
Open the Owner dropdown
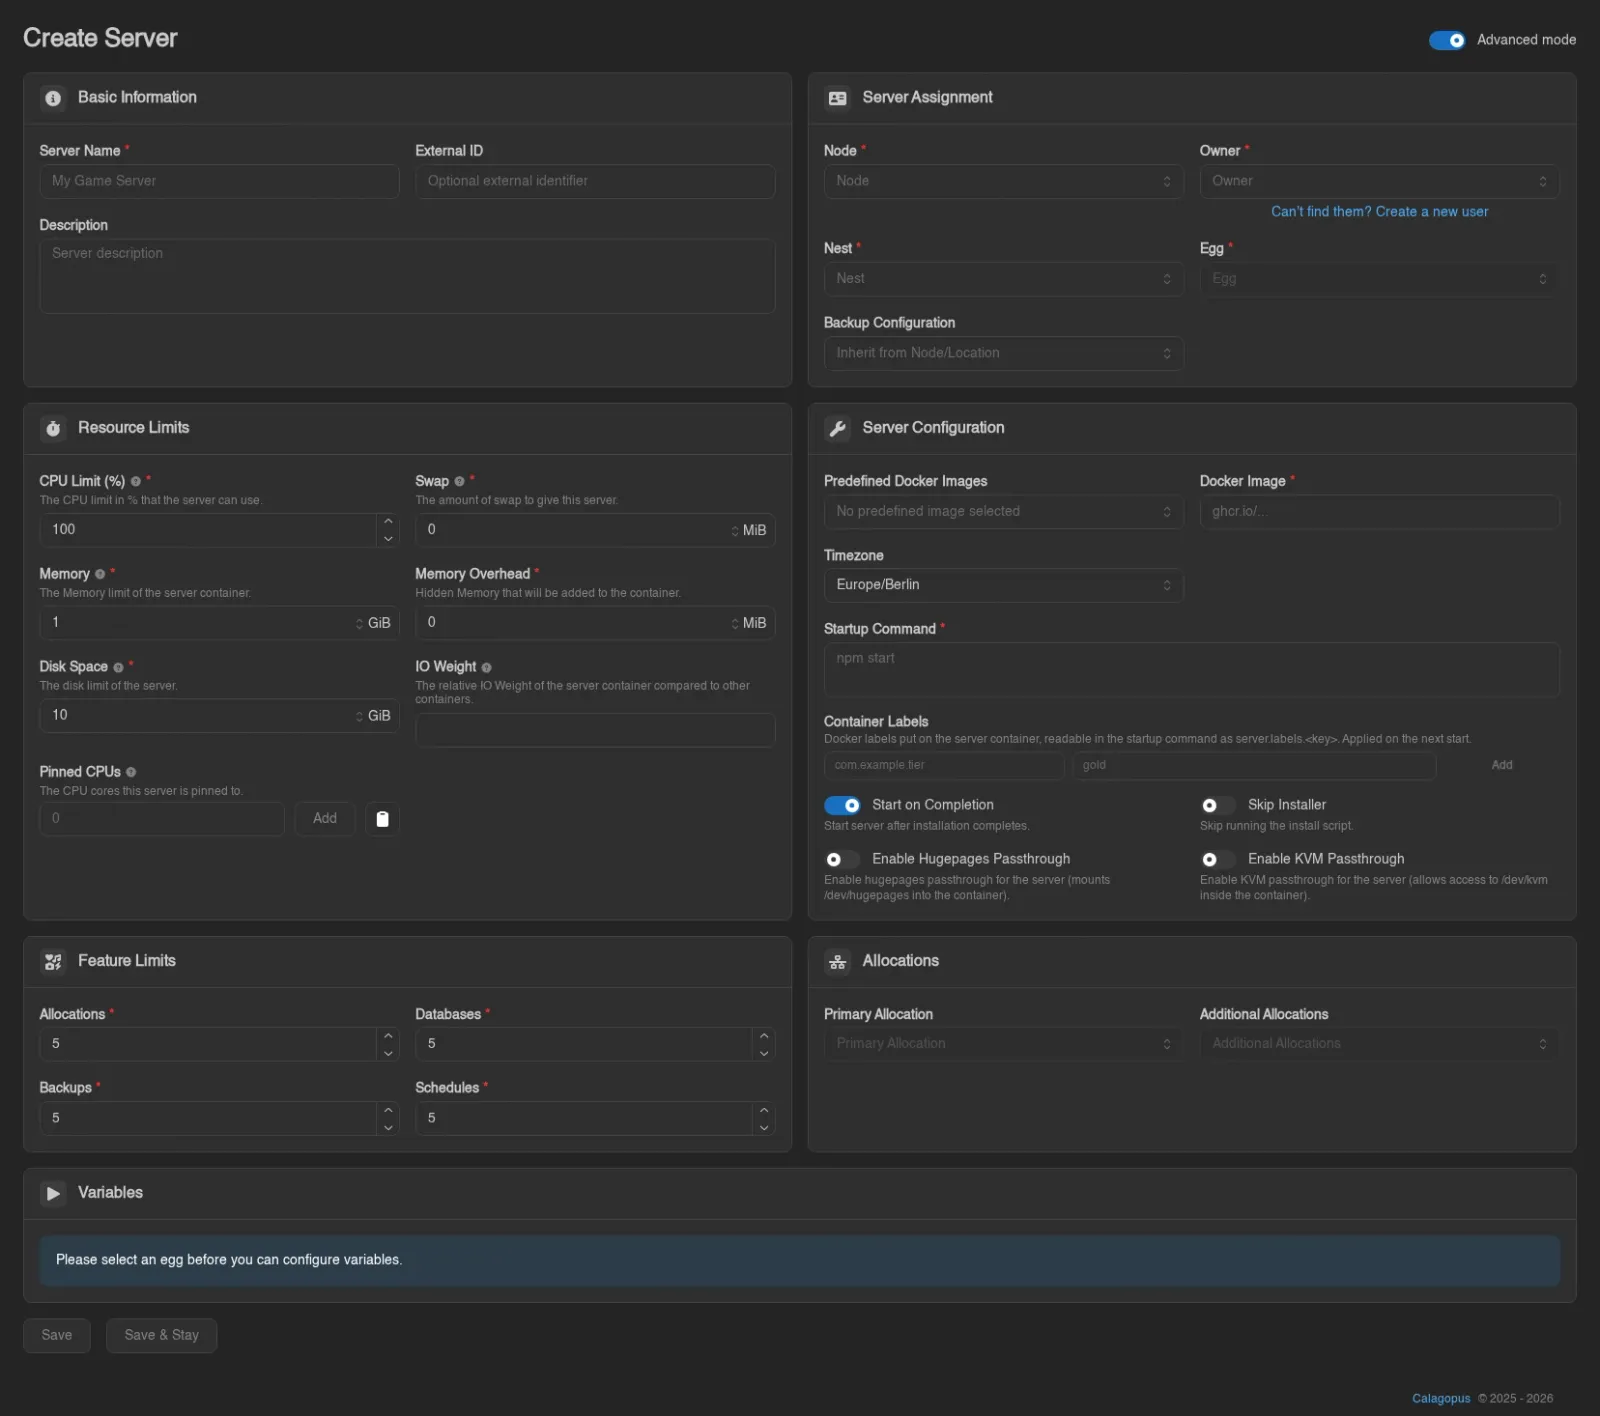(x=1379, y=181)
